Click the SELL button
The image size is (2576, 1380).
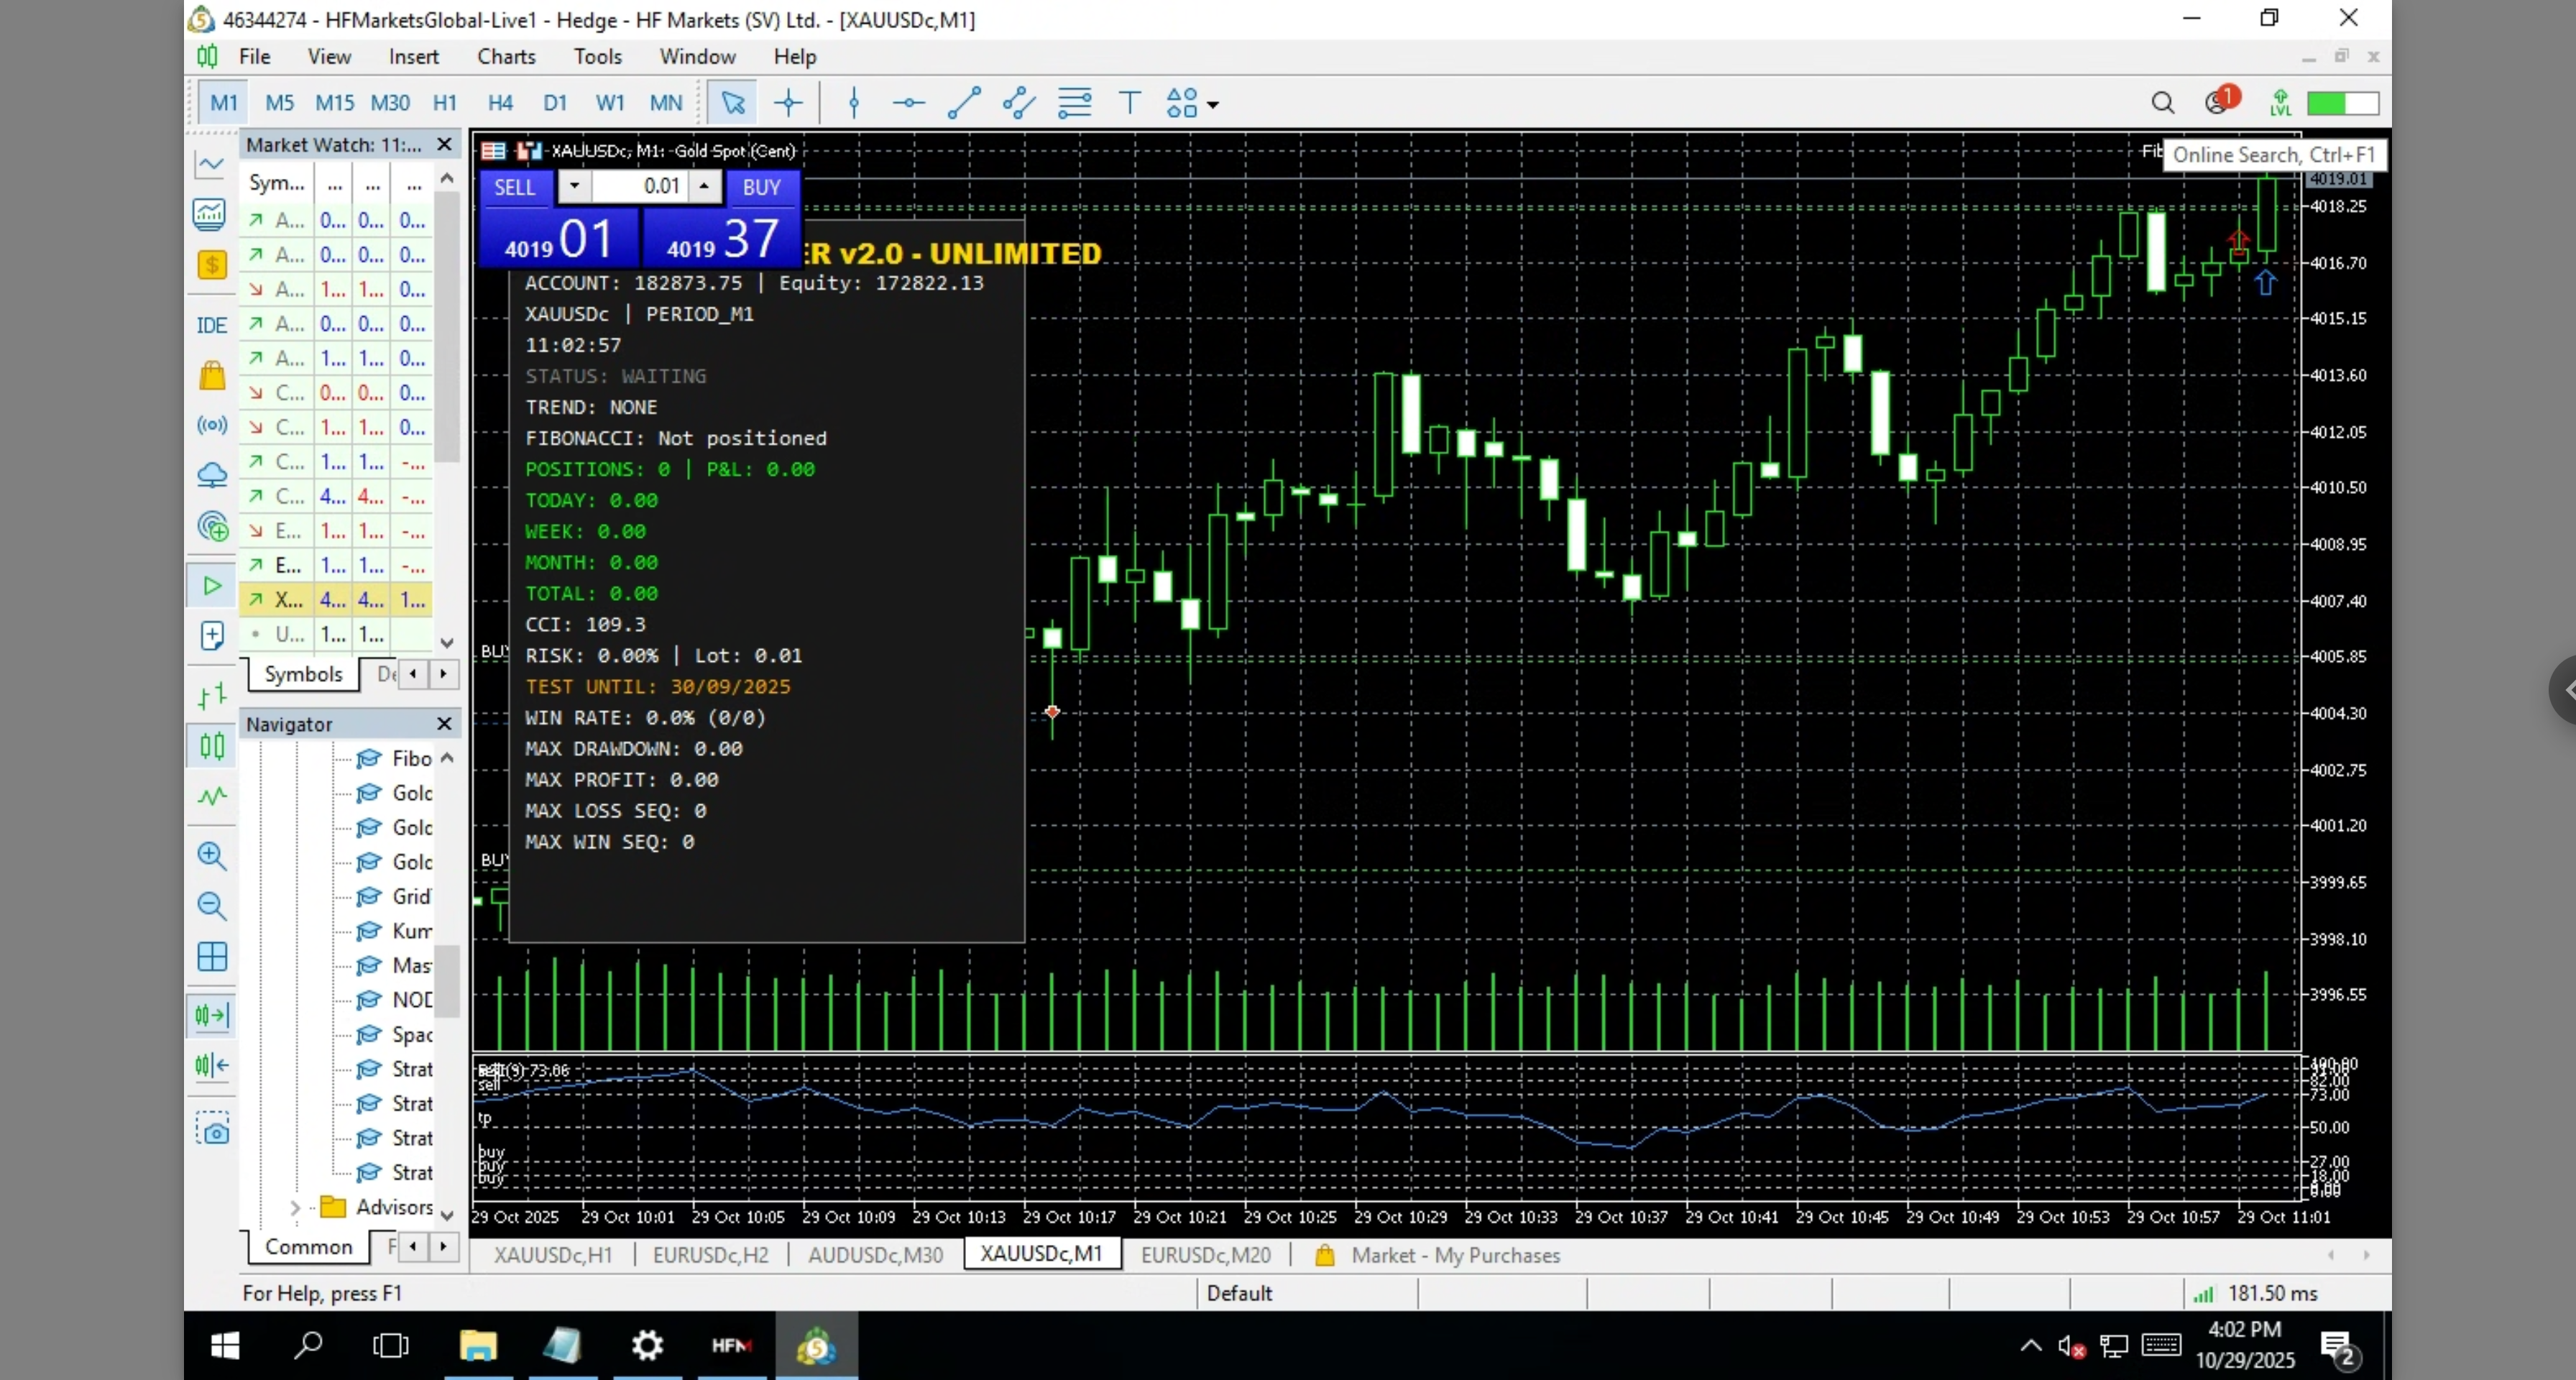point(514,187)
